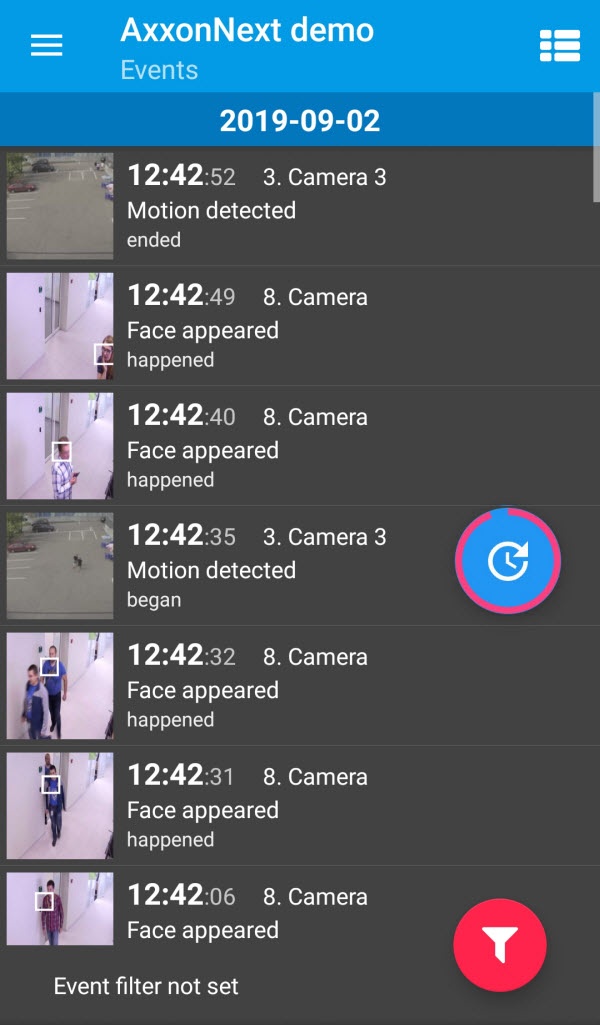Open the red event filter button
The height and width of the screenshot is (1025, 600).
(x=500, y=943)
